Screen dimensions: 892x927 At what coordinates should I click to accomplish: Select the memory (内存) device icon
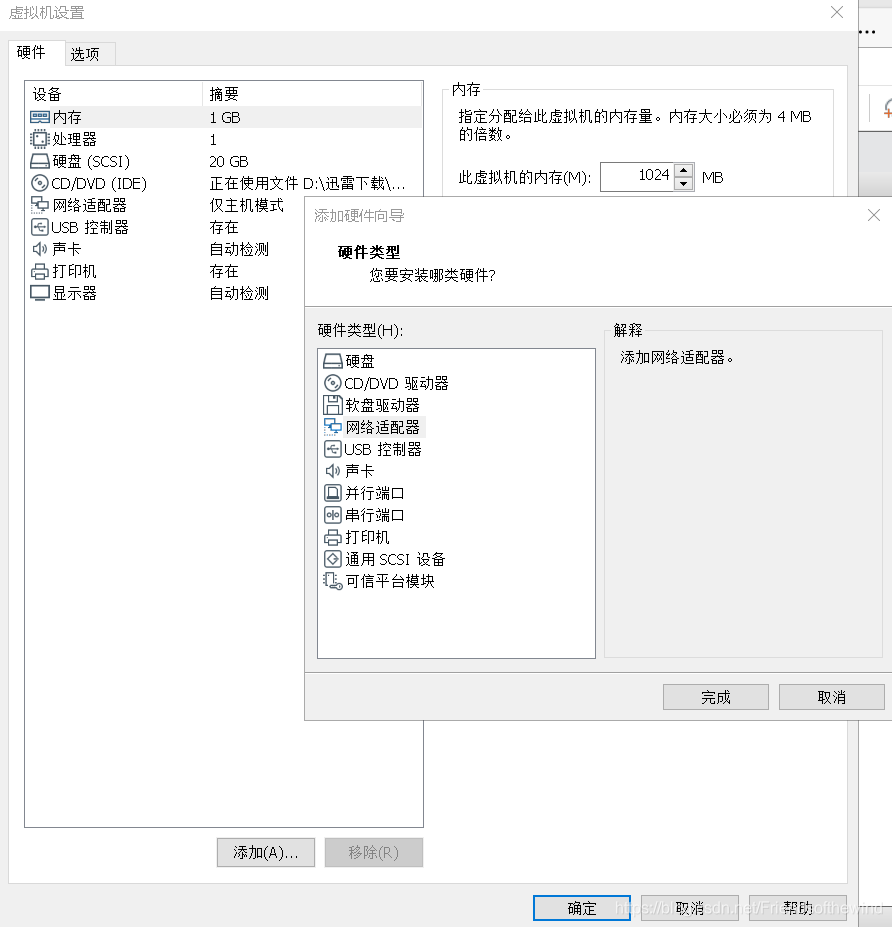(40, 117)
